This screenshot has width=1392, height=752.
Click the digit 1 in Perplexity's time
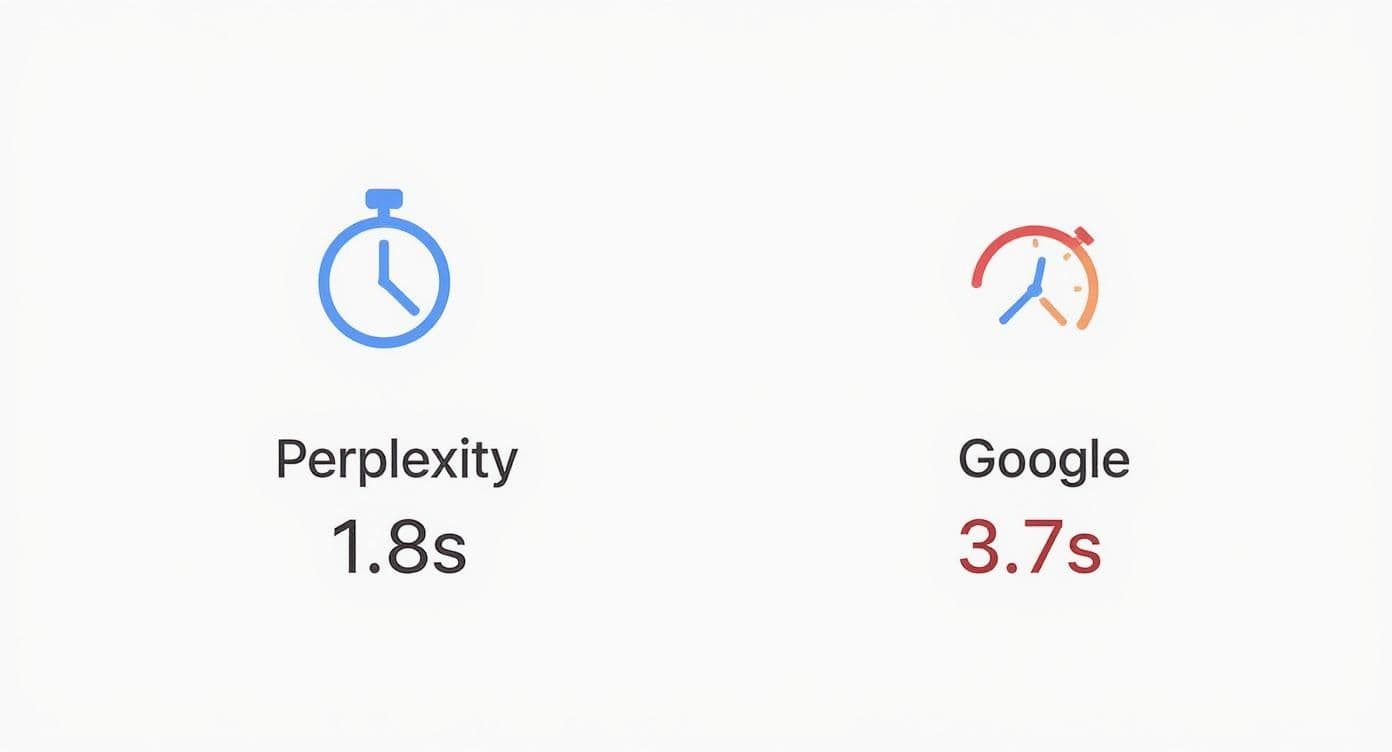[346, 547]
